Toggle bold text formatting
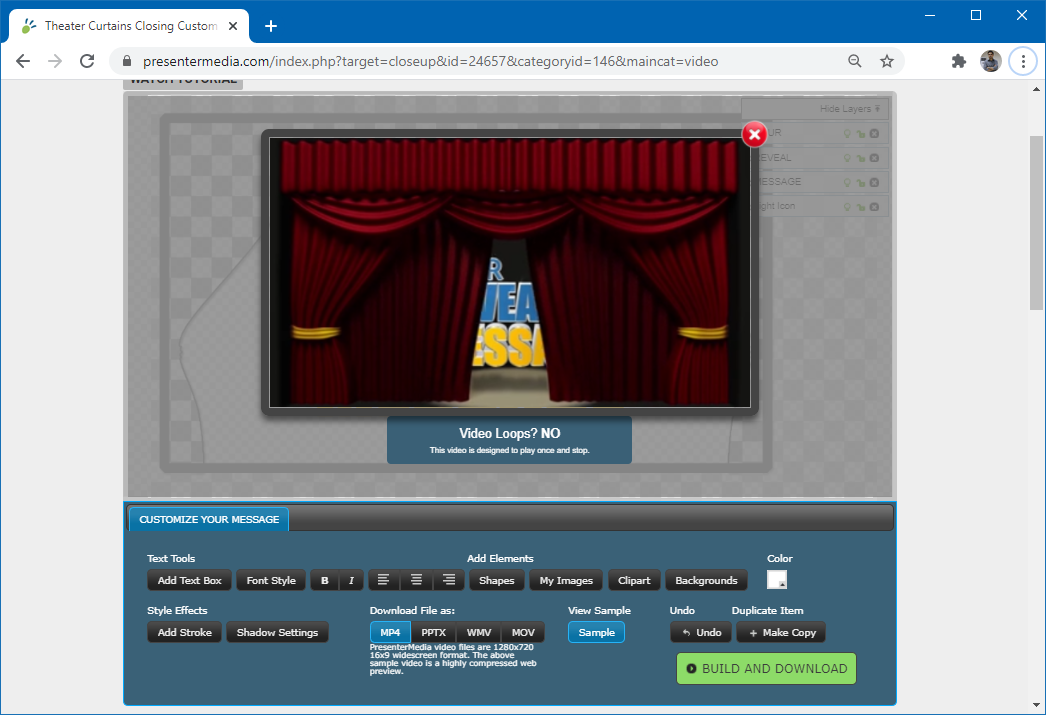 [324, 580]
